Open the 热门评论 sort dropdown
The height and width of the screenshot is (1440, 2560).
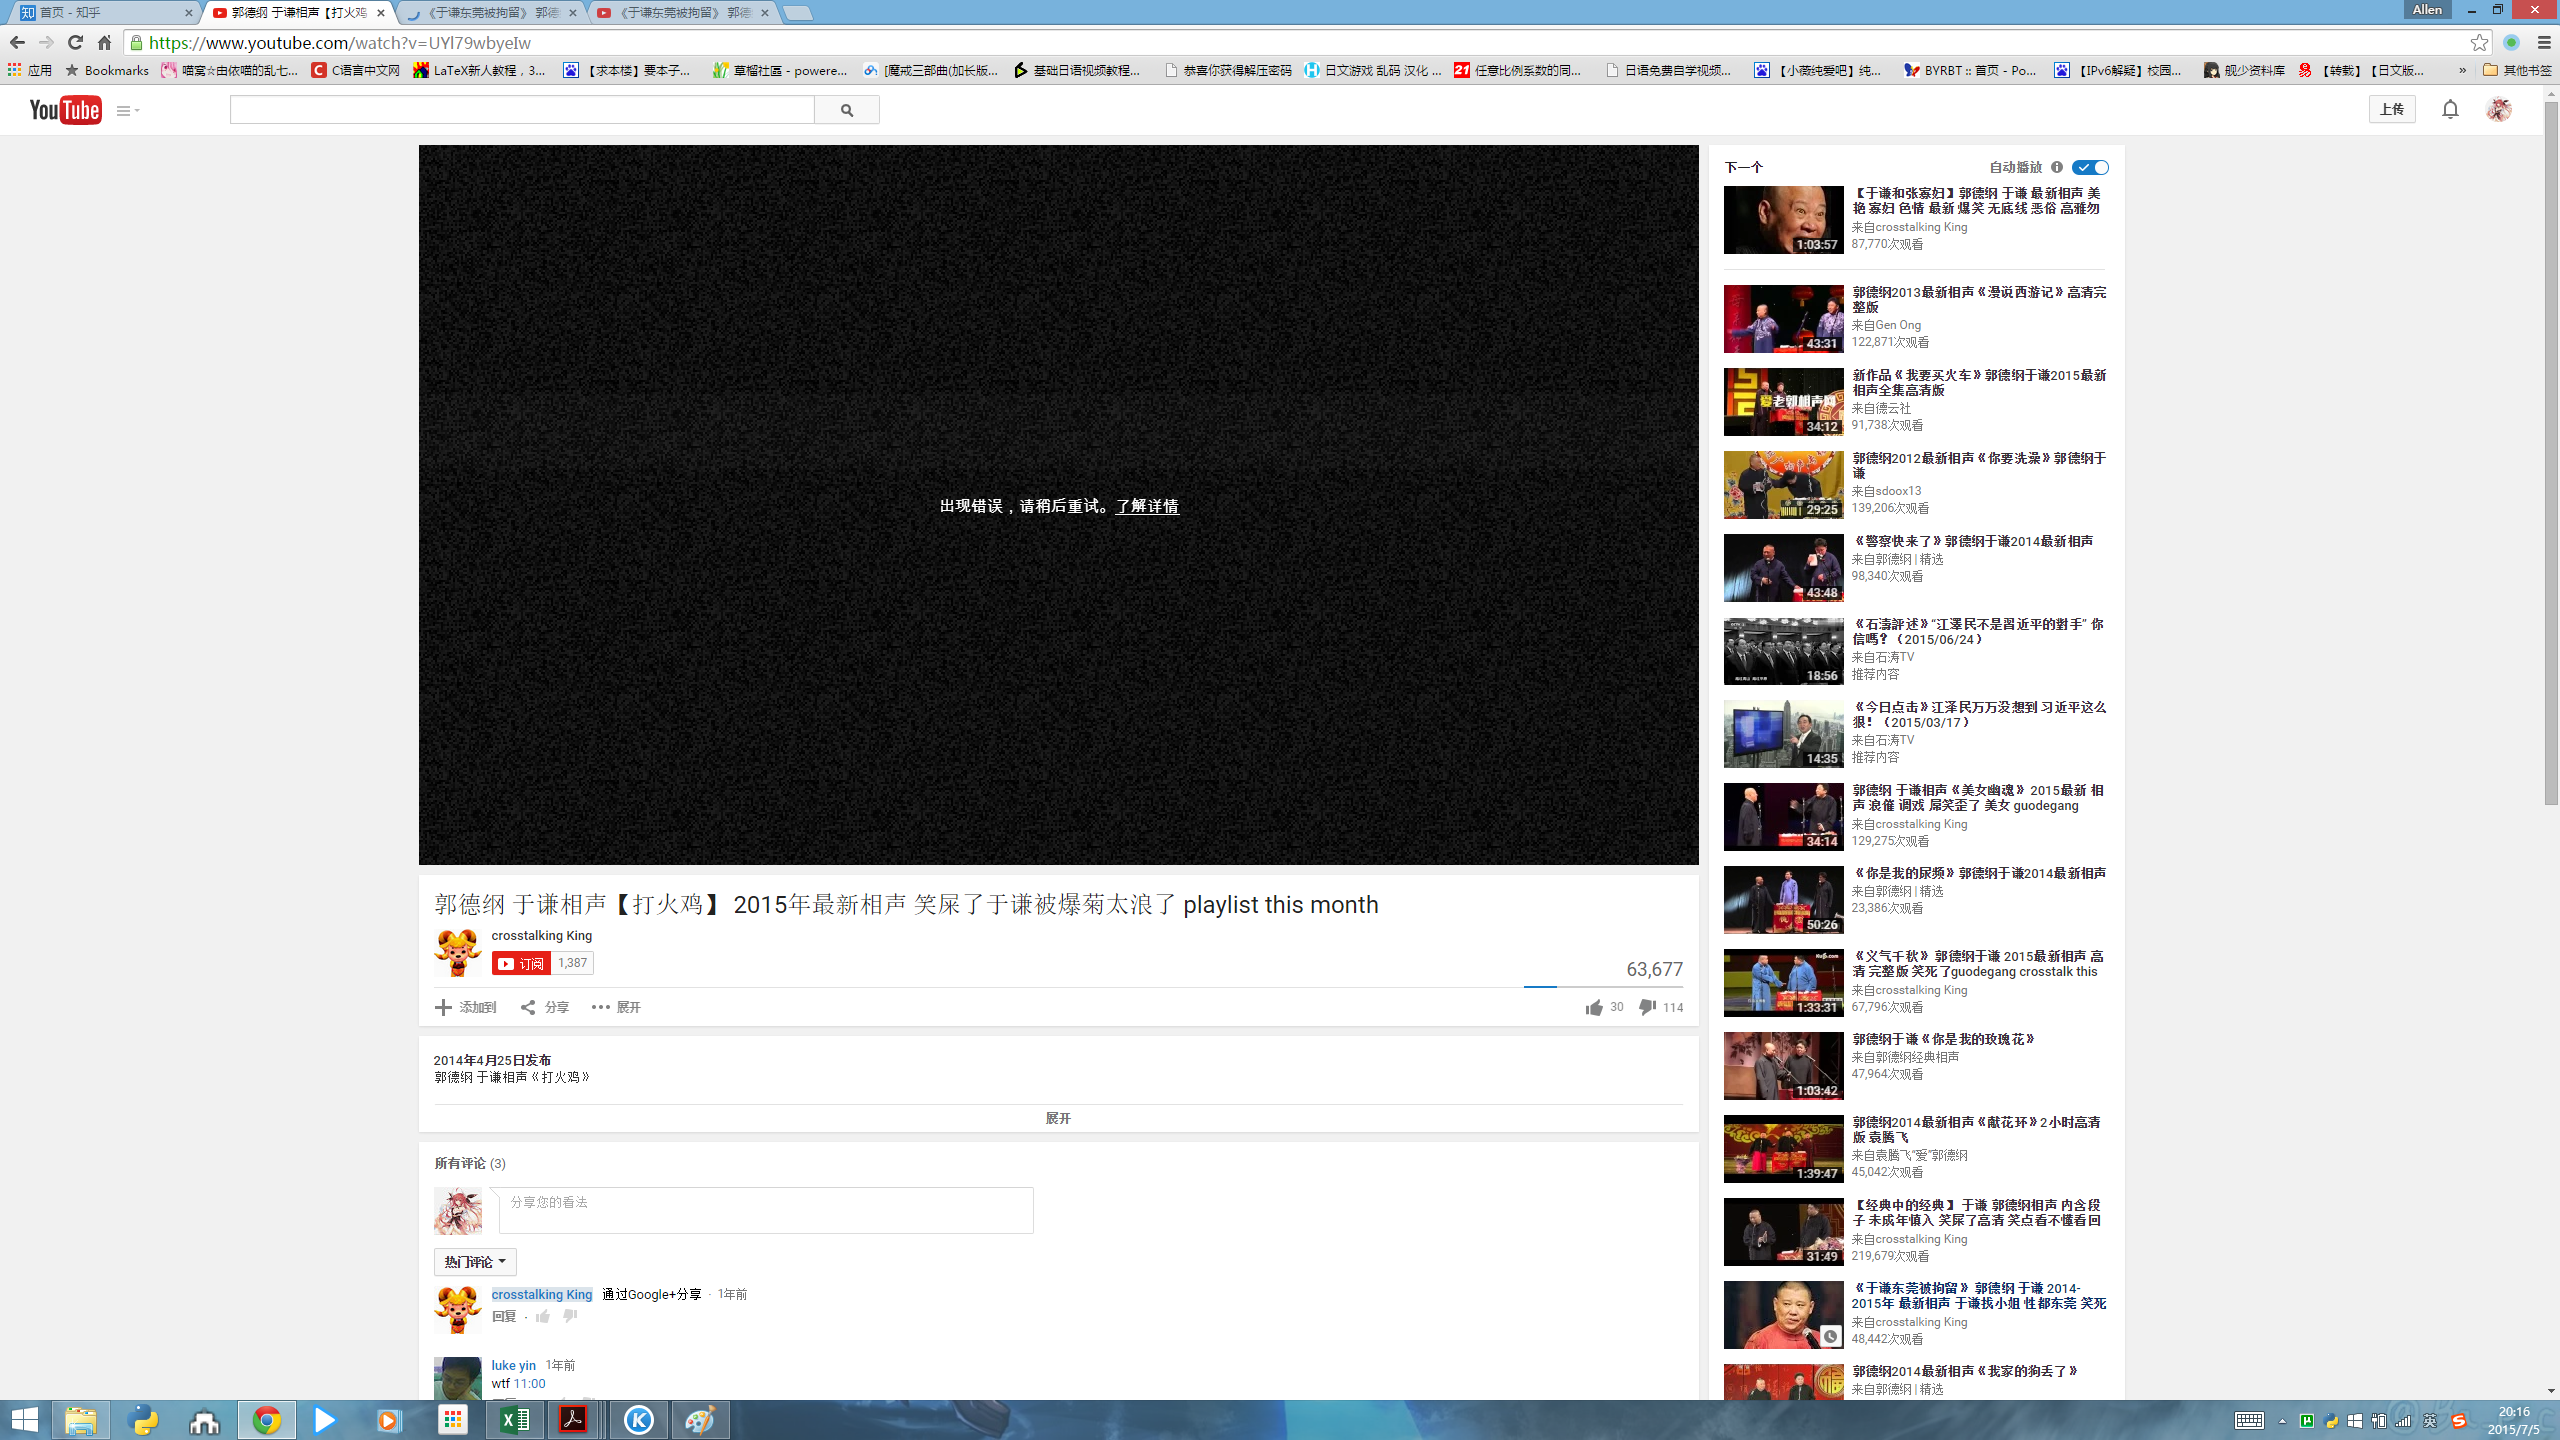(x=475, y=1262)
